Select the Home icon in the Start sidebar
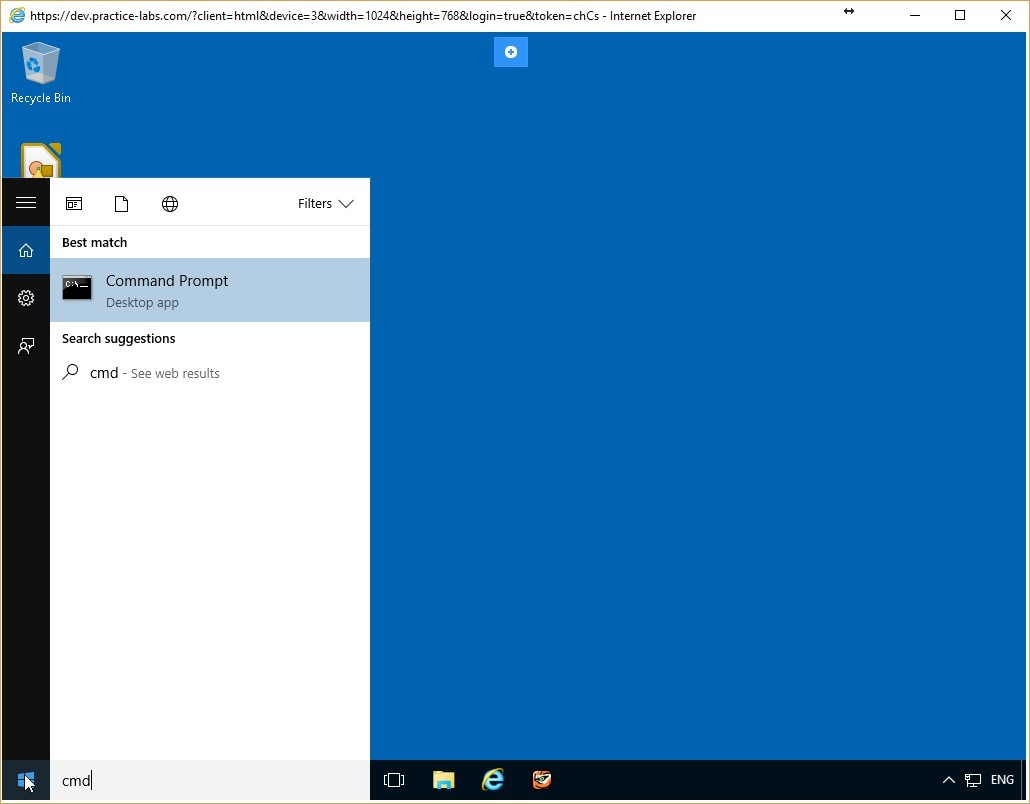Viewport: 1030px width, 804px height. pos(25,250)
